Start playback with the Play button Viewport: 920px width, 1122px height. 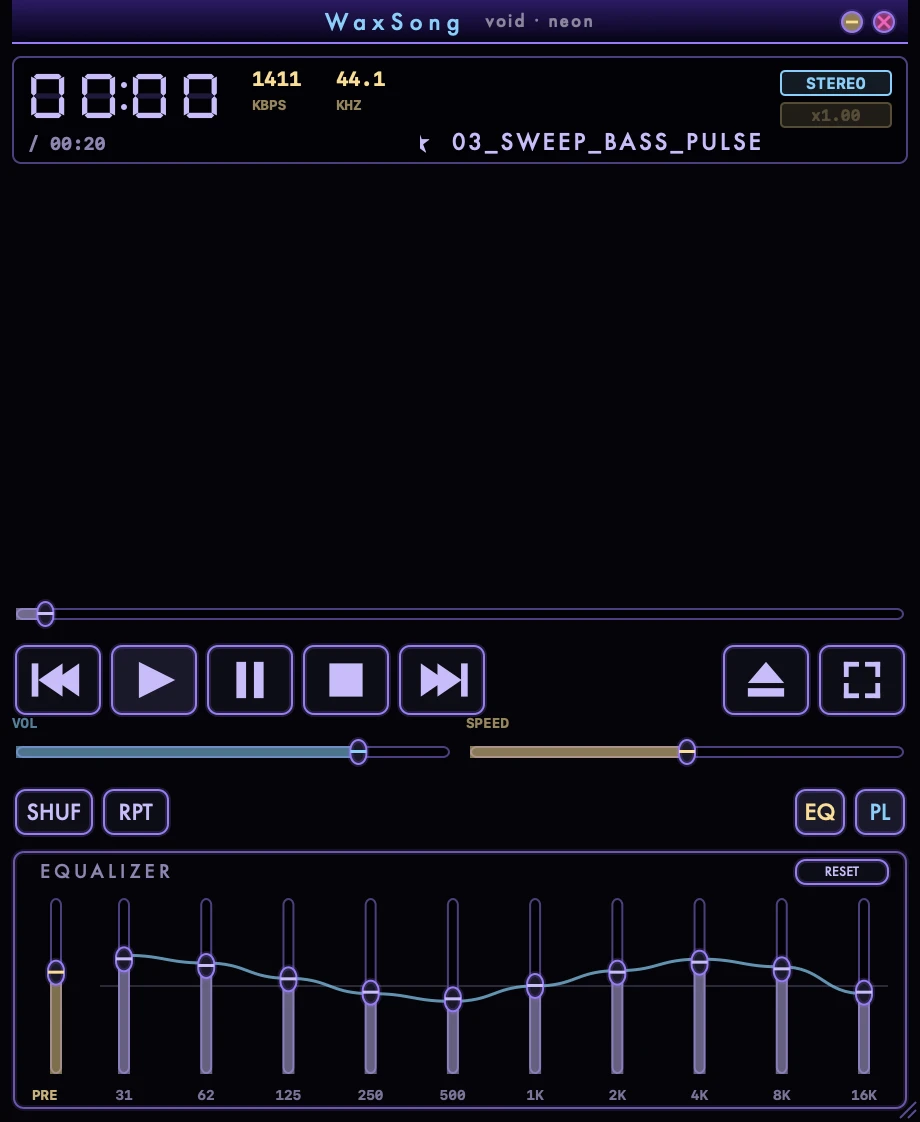point(154,680)
